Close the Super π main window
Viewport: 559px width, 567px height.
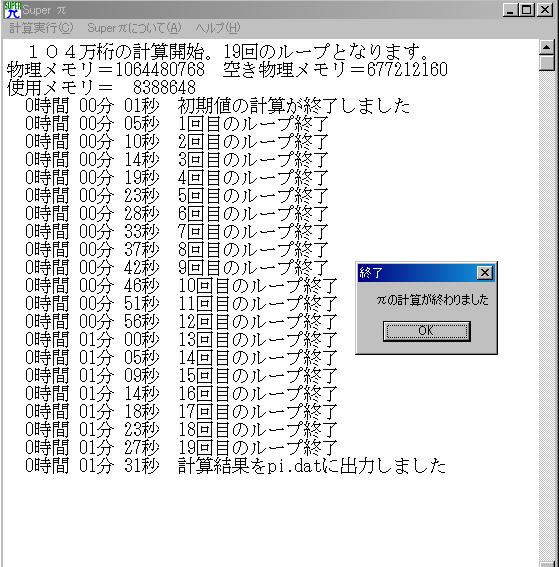pyautogui.click(x=545, y=10)
